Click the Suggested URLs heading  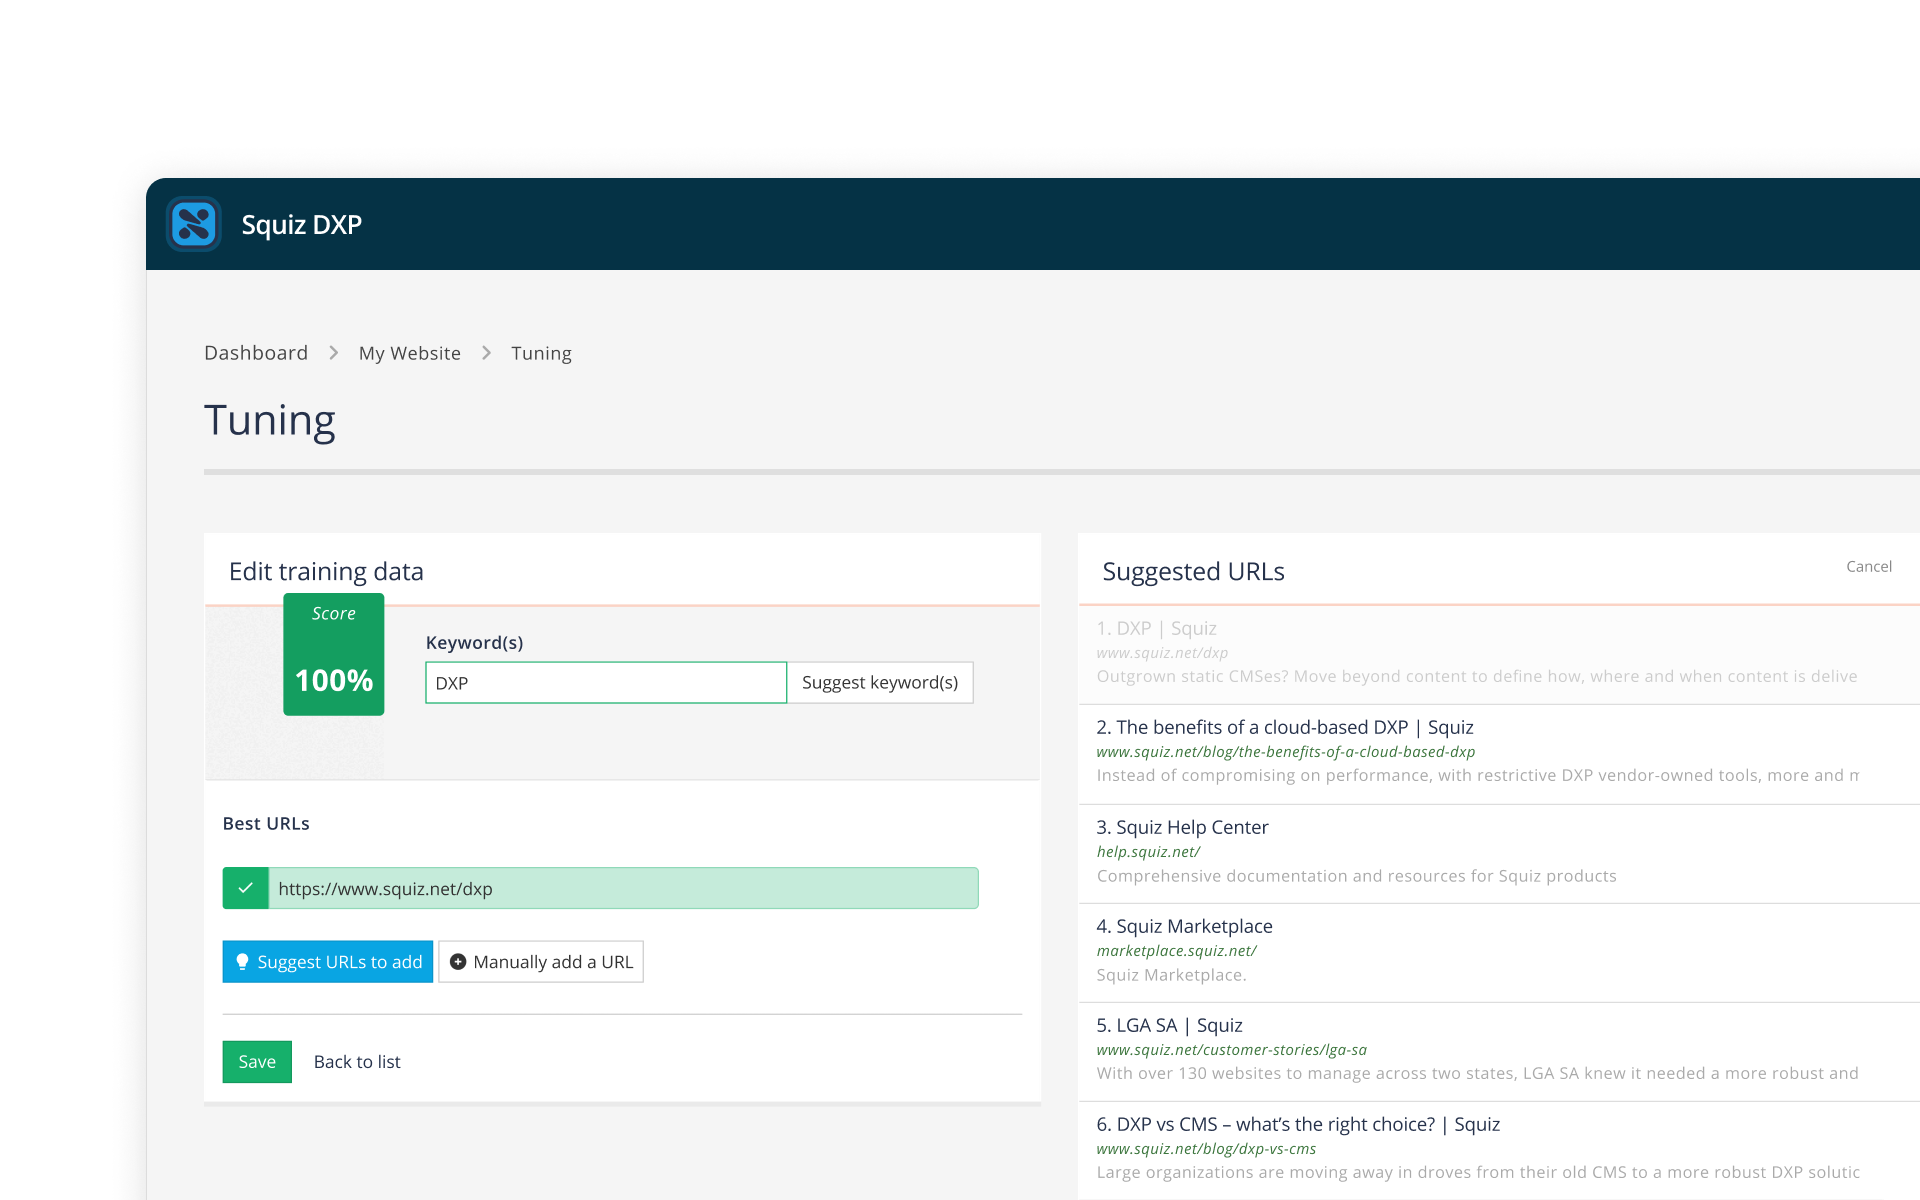tap(1193, 571)
